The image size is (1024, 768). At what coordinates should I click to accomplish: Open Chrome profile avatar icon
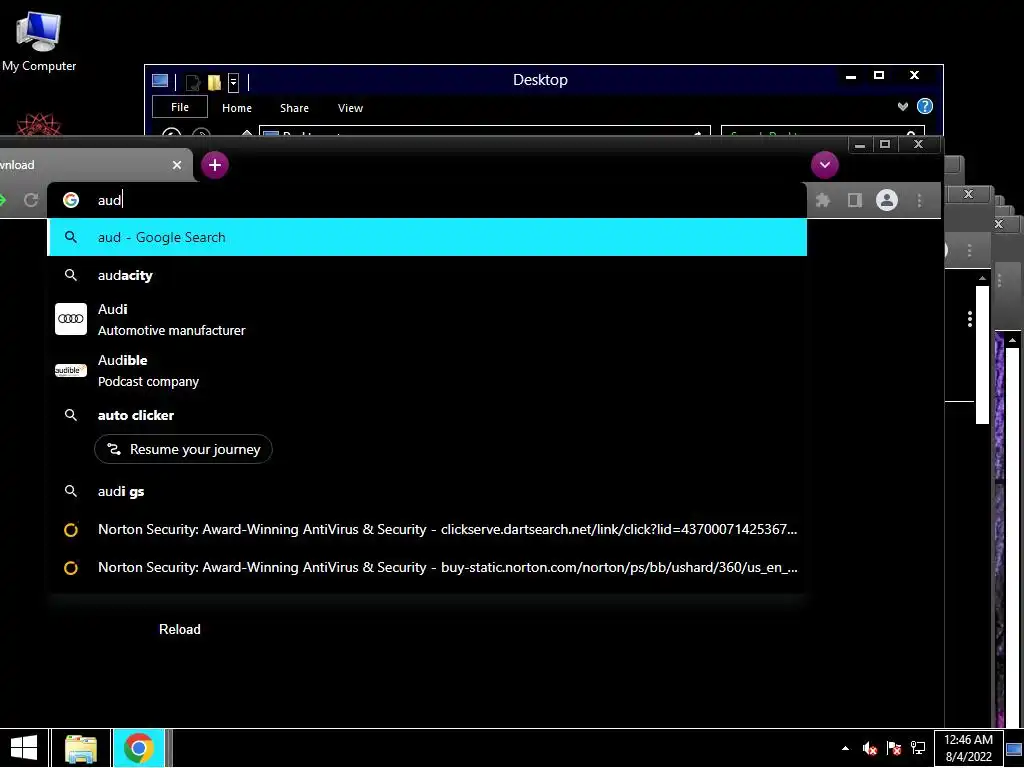pyautogui.click(x=887, y=200)
